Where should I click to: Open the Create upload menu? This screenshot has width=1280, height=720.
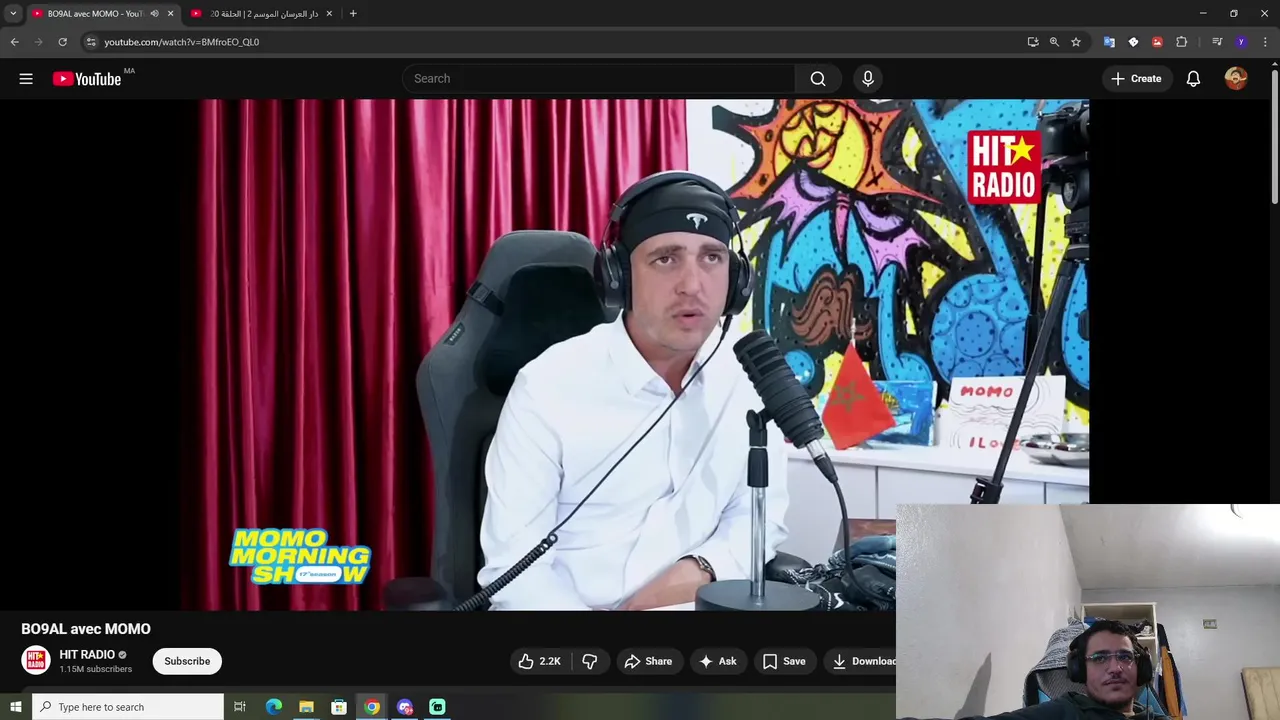pyautogui.click(x=1136, y=79)
